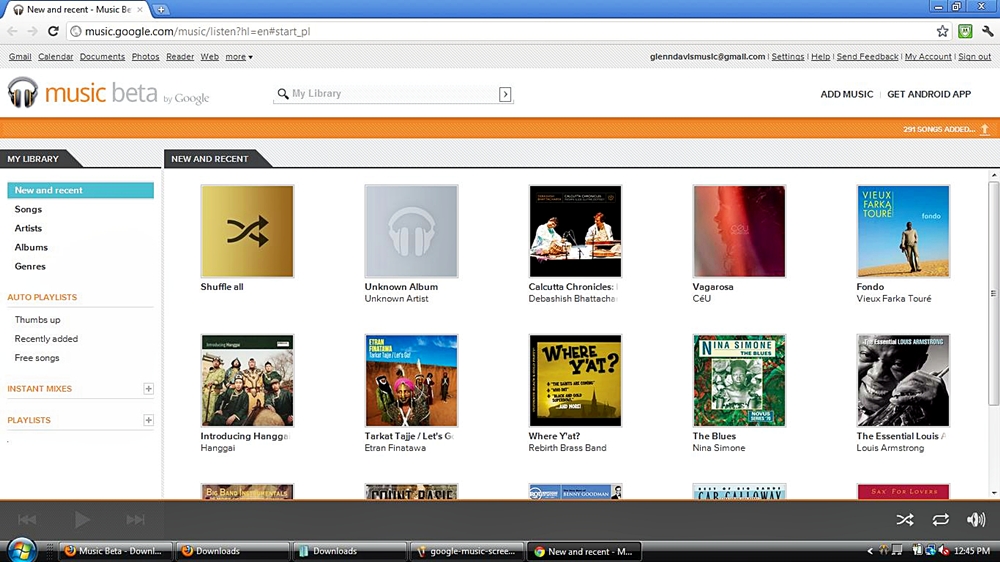Select Albums in My Library sidebar
The image size is (1000, 562).
[x=31, y=247]
